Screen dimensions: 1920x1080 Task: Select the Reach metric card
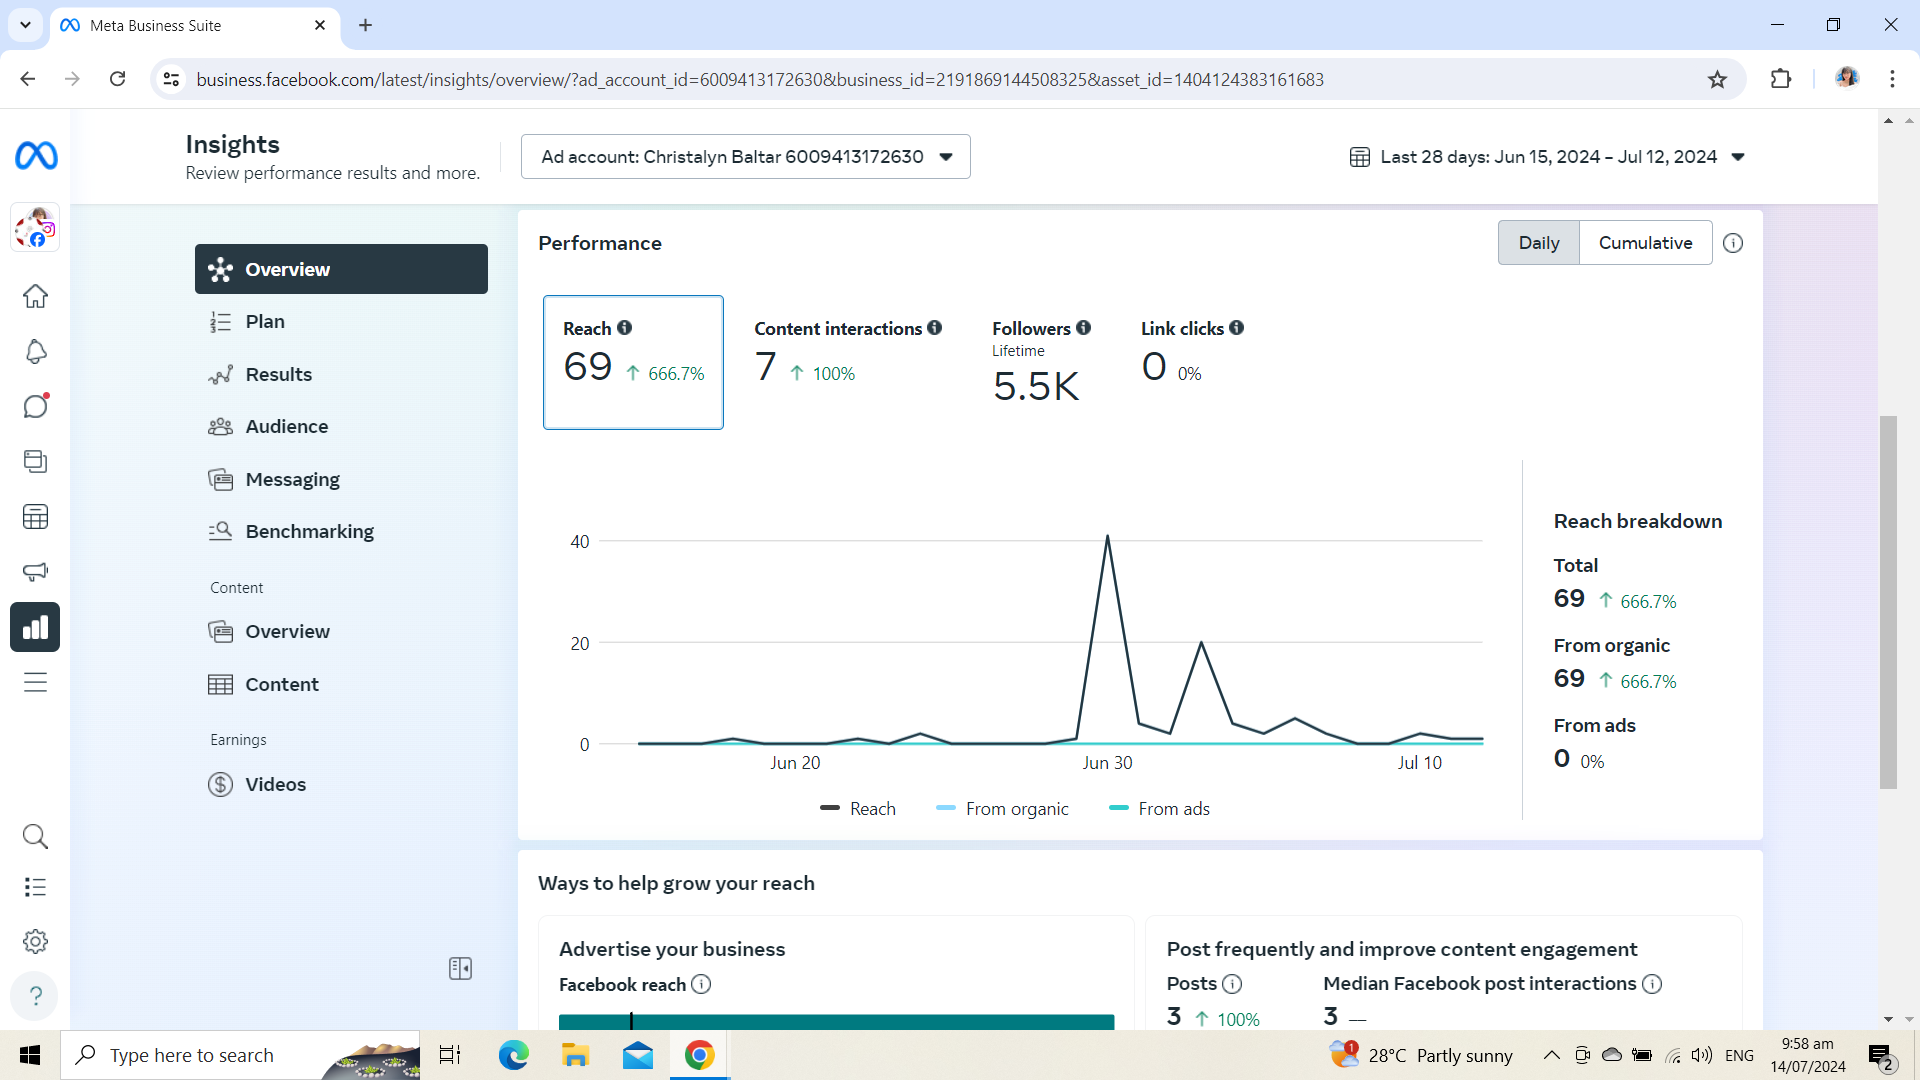633,362
